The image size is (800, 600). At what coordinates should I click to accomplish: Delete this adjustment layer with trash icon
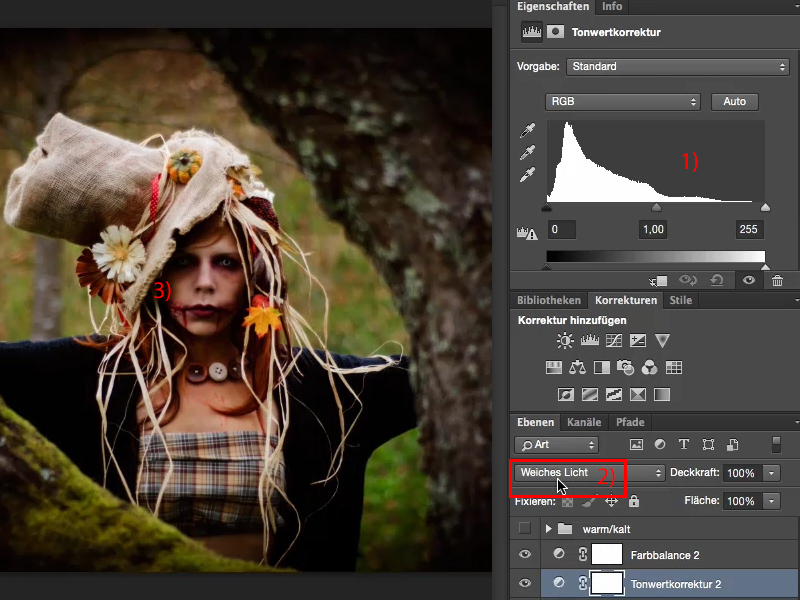[x=777, y=280]
